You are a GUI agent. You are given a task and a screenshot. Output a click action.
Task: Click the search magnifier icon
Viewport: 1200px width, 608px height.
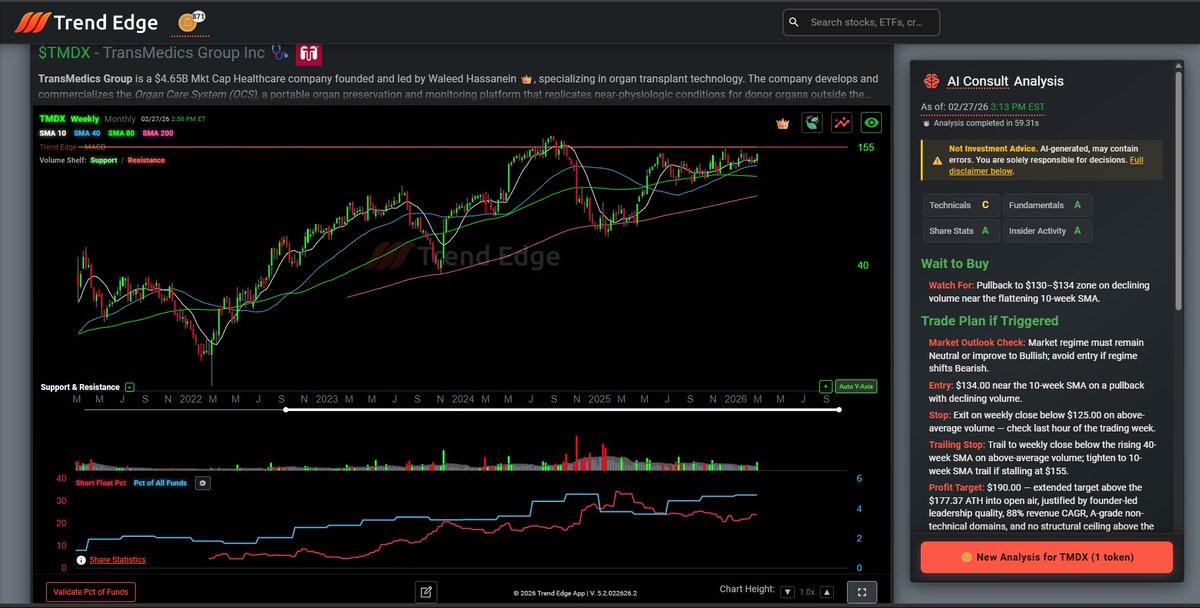click(x=794, y=22)
